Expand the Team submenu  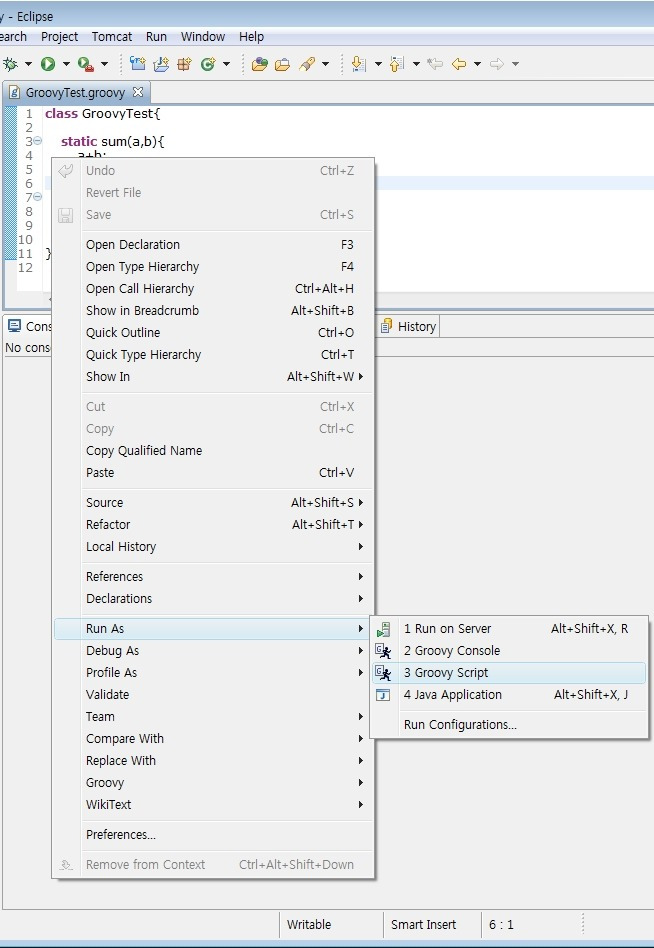213,716
